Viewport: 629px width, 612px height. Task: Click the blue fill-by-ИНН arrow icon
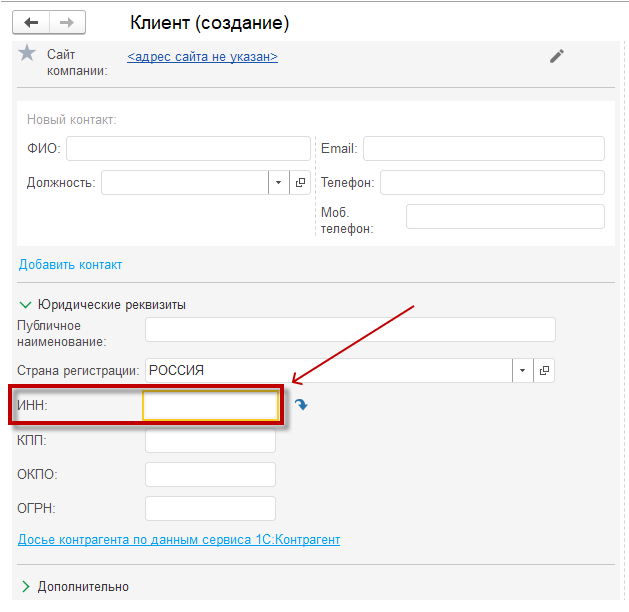pos(301,405)
